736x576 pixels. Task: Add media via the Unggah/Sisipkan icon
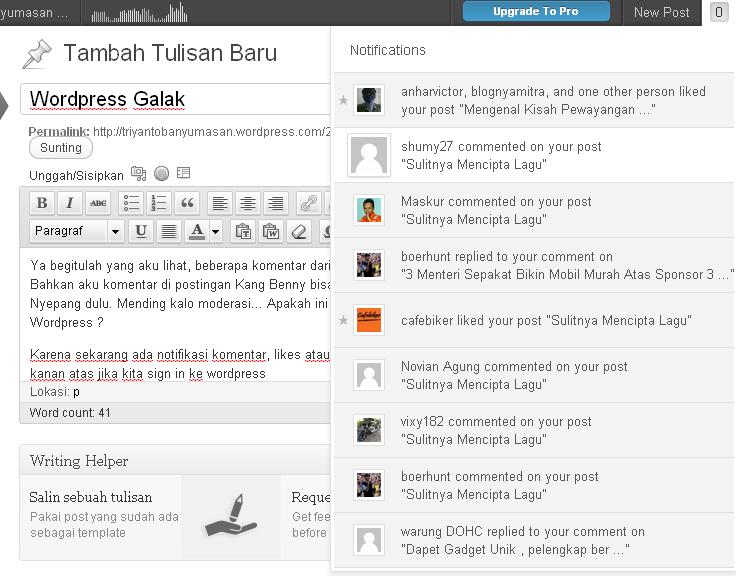(138, 174)
